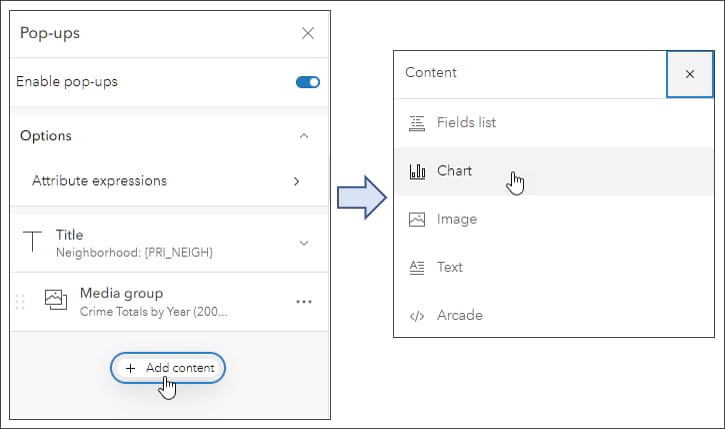Pick the Arcade content option
Viewport: 725px width, 429px height.
(x=460, y=315)
